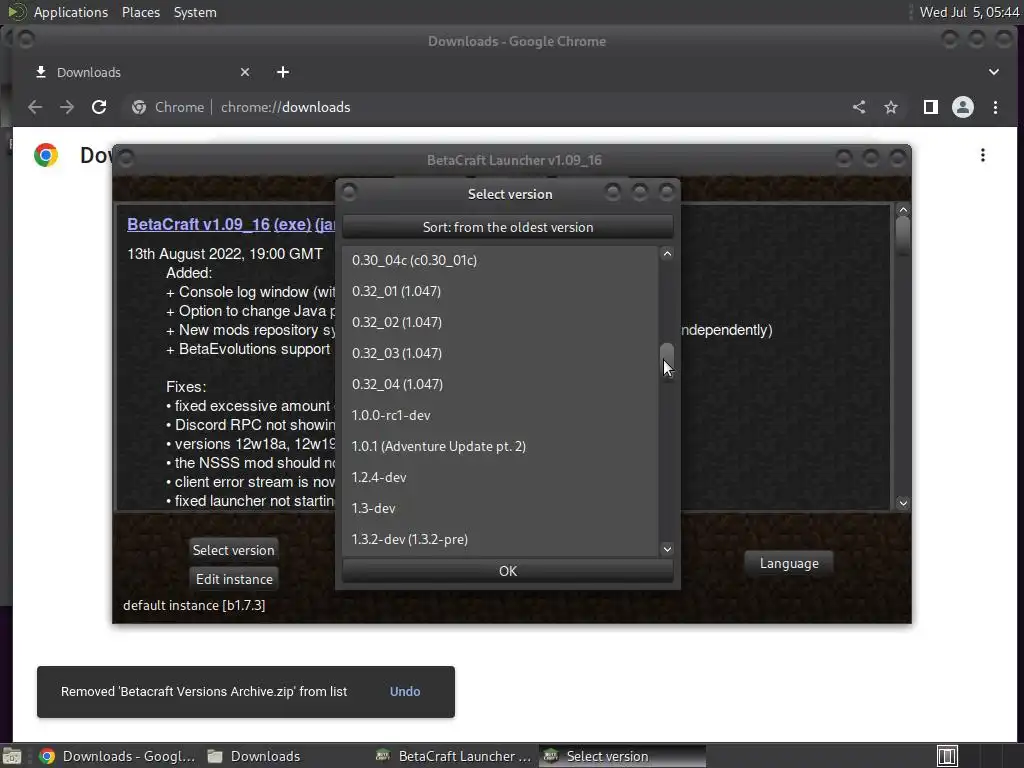Open the Language button in launcher
This screenshot has height=768, width=1024.
pyautogui.click(x=789, y=564)
